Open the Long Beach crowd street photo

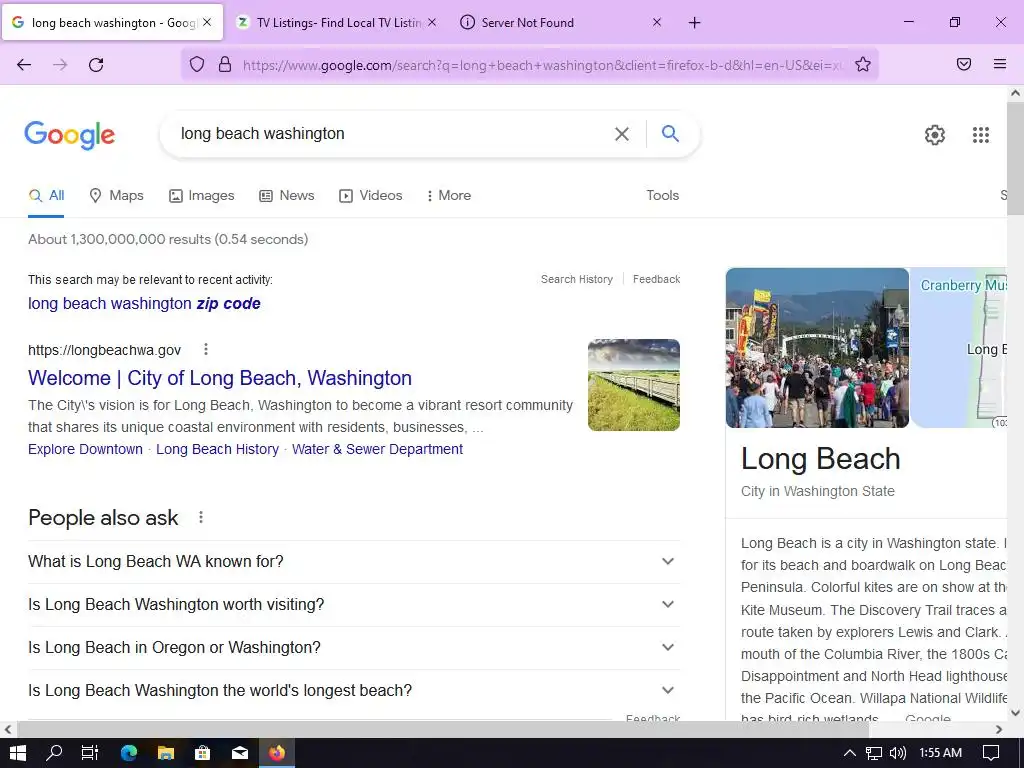pos(817,348)
